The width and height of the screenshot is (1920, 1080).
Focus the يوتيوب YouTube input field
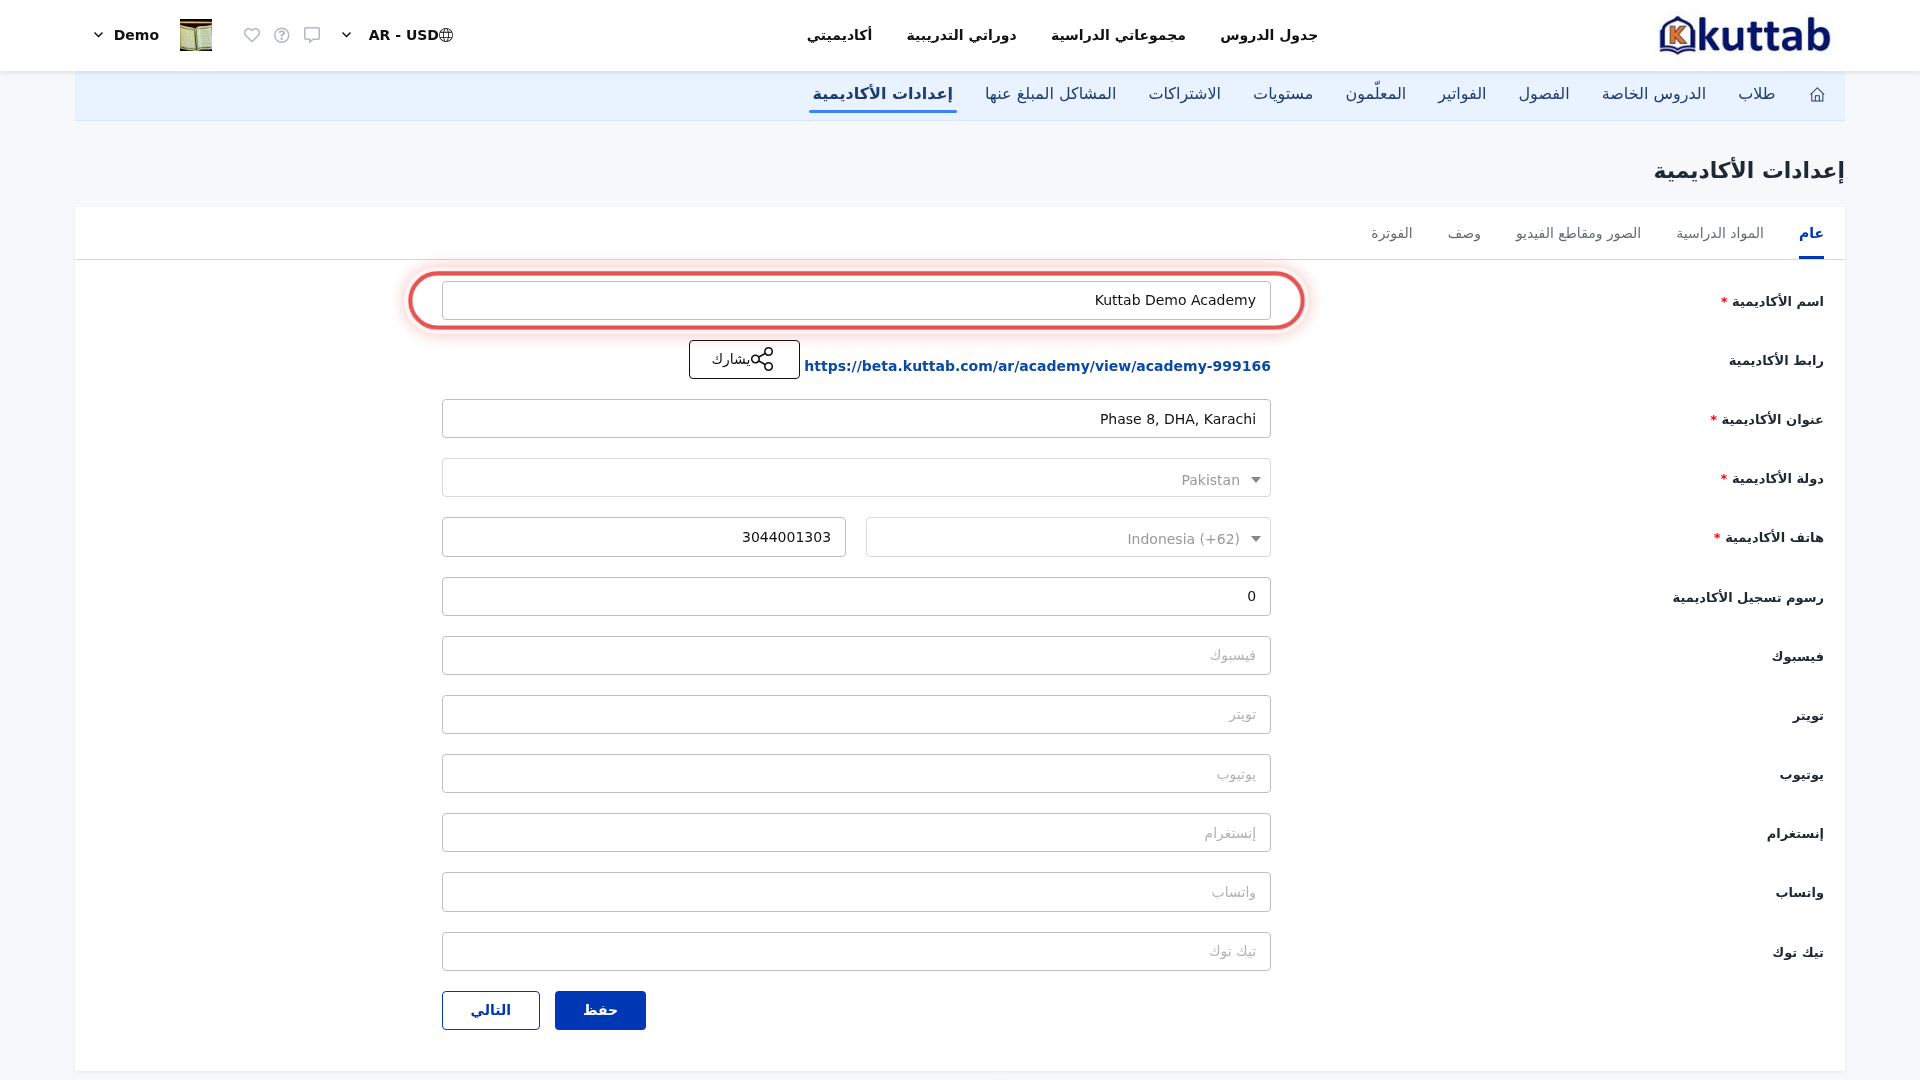tap(856, 774)
